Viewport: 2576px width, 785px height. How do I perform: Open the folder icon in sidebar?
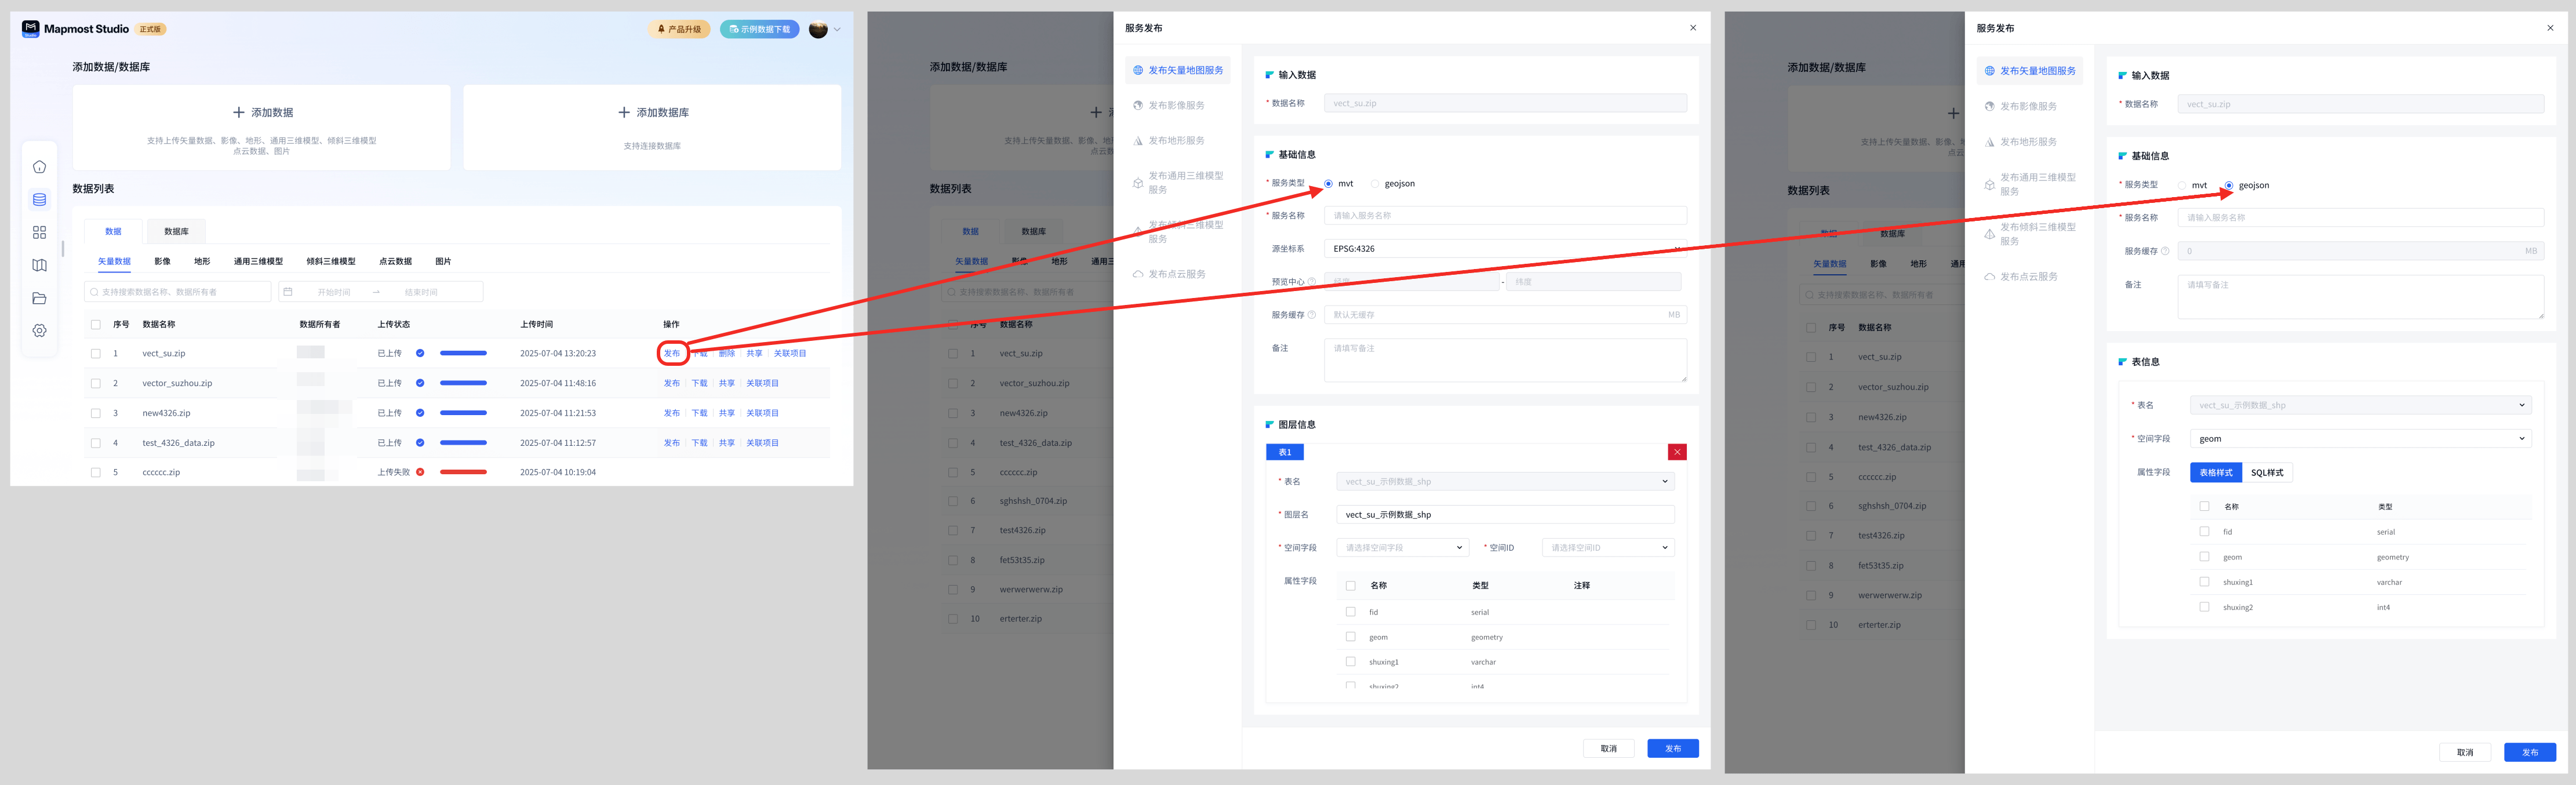pos(39,298)
